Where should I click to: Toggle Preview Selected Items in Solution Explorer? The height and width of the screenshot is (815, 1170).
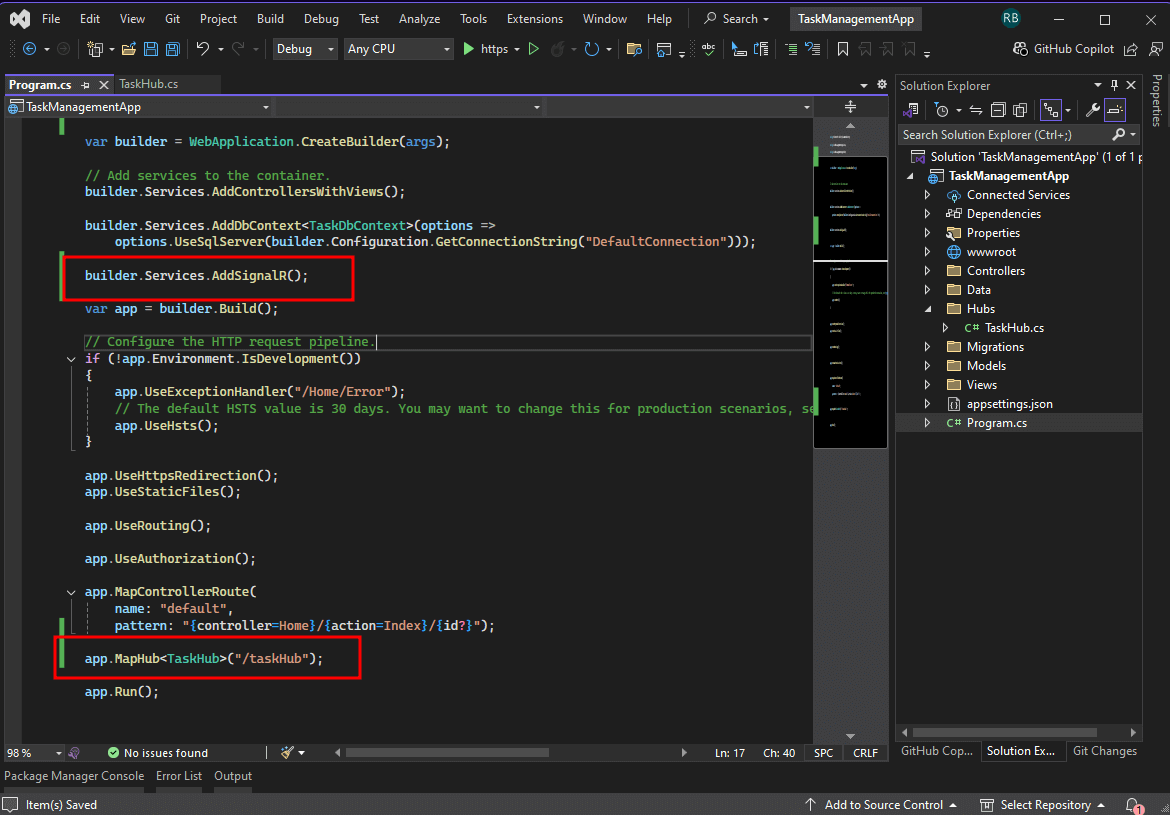click(x=1114, y=110)
